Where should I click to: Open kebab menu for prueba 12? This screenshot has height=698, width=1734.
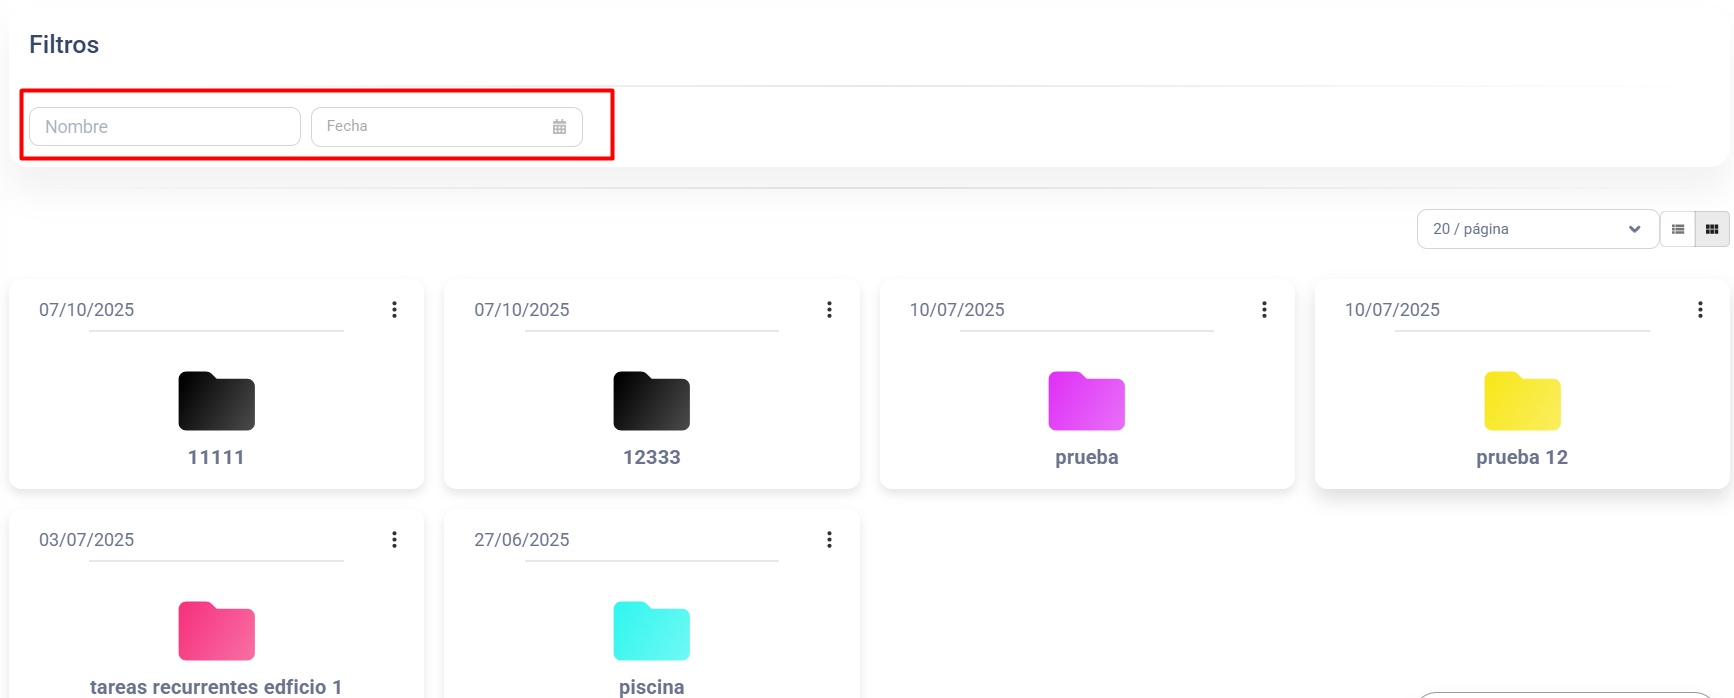[x=1700, y=310]
